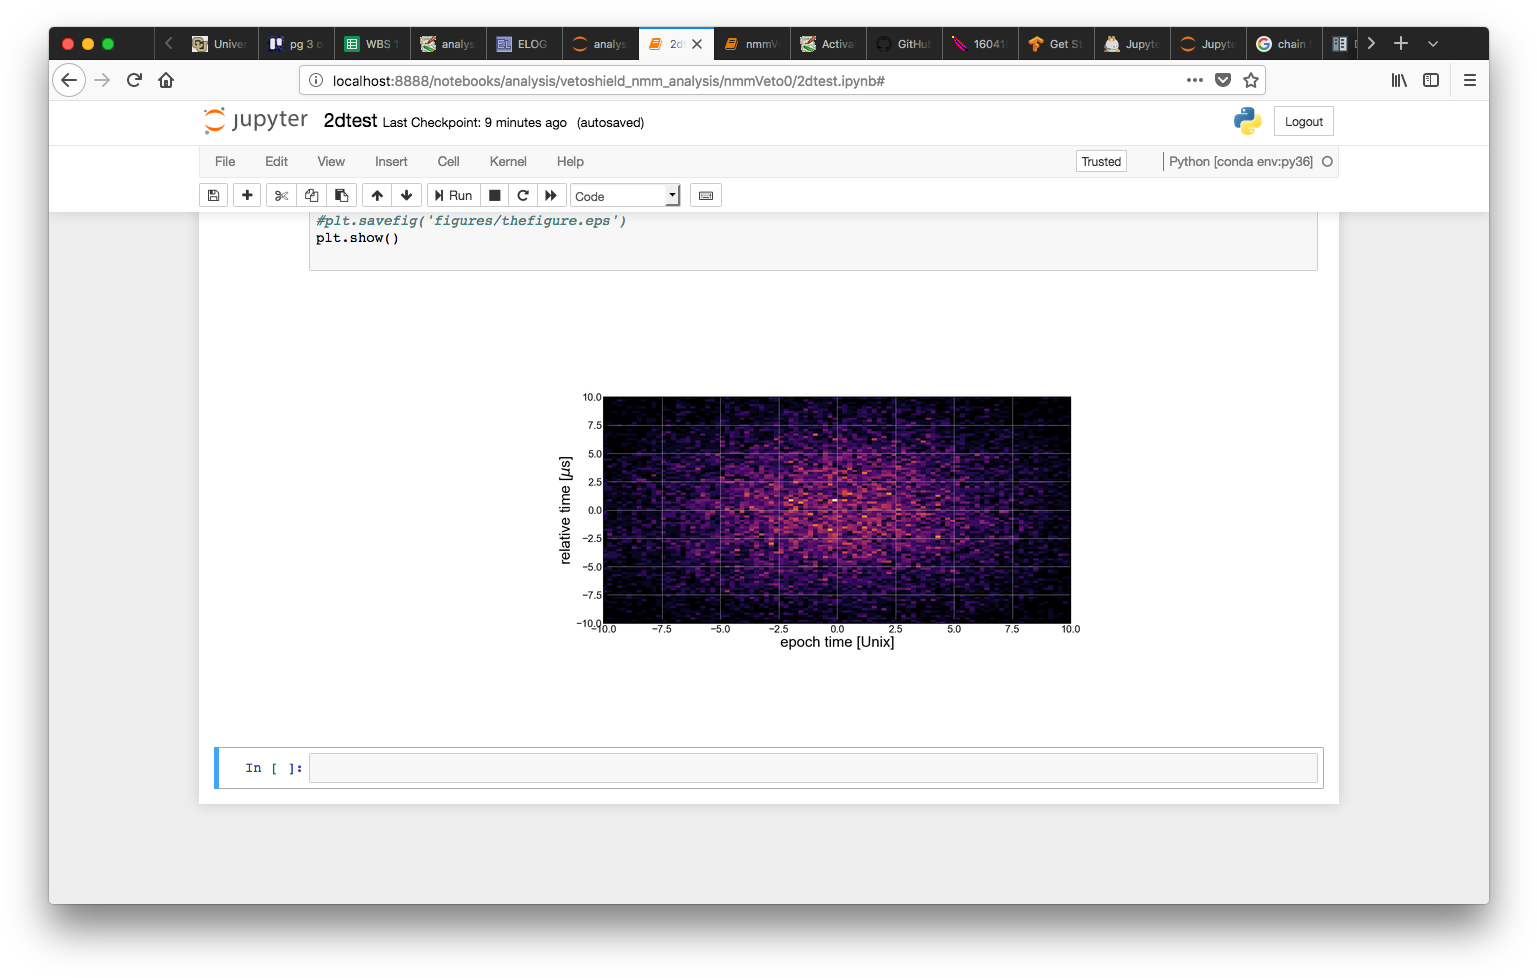Open the tab list chevron
Viewport: 1537px width, 978px height.
(x=1433, y=43)
